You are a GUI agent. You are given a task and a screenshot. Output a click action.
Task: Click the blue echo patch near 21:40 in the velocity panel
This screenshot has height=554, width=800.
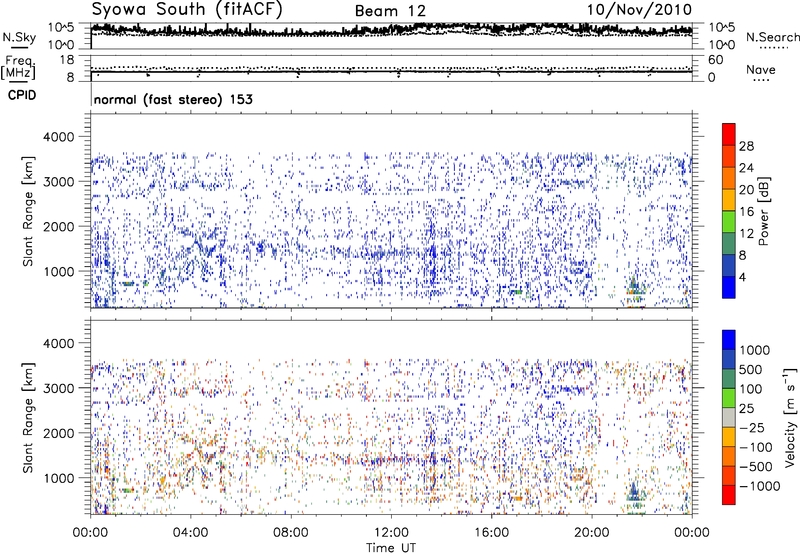point(635,493)
